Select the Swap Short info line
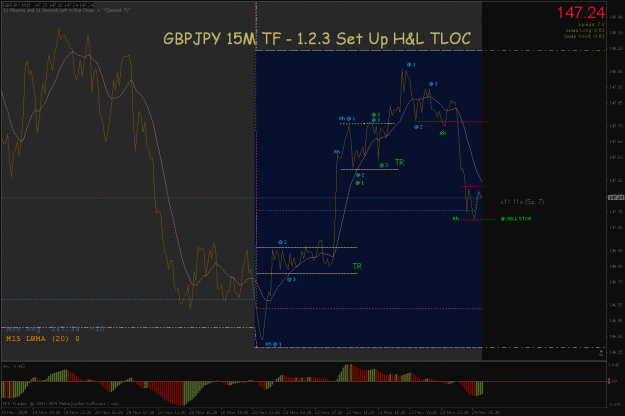Image resolution: width=625 pixels, height=416 pixels. click(x=584, y=36)
